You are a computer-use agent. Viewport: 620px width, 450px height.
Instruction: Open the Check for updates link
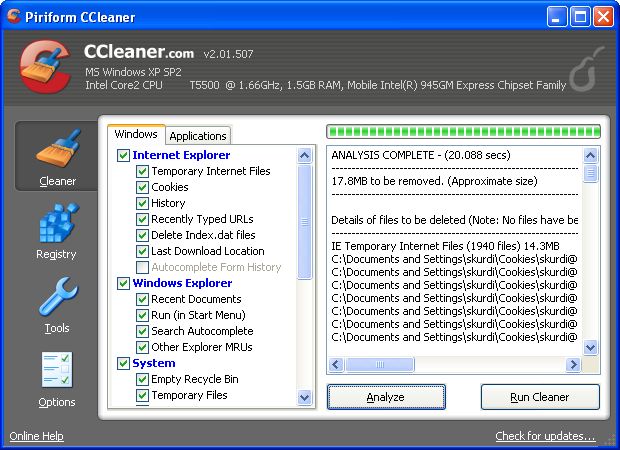[x=545, y=436]
